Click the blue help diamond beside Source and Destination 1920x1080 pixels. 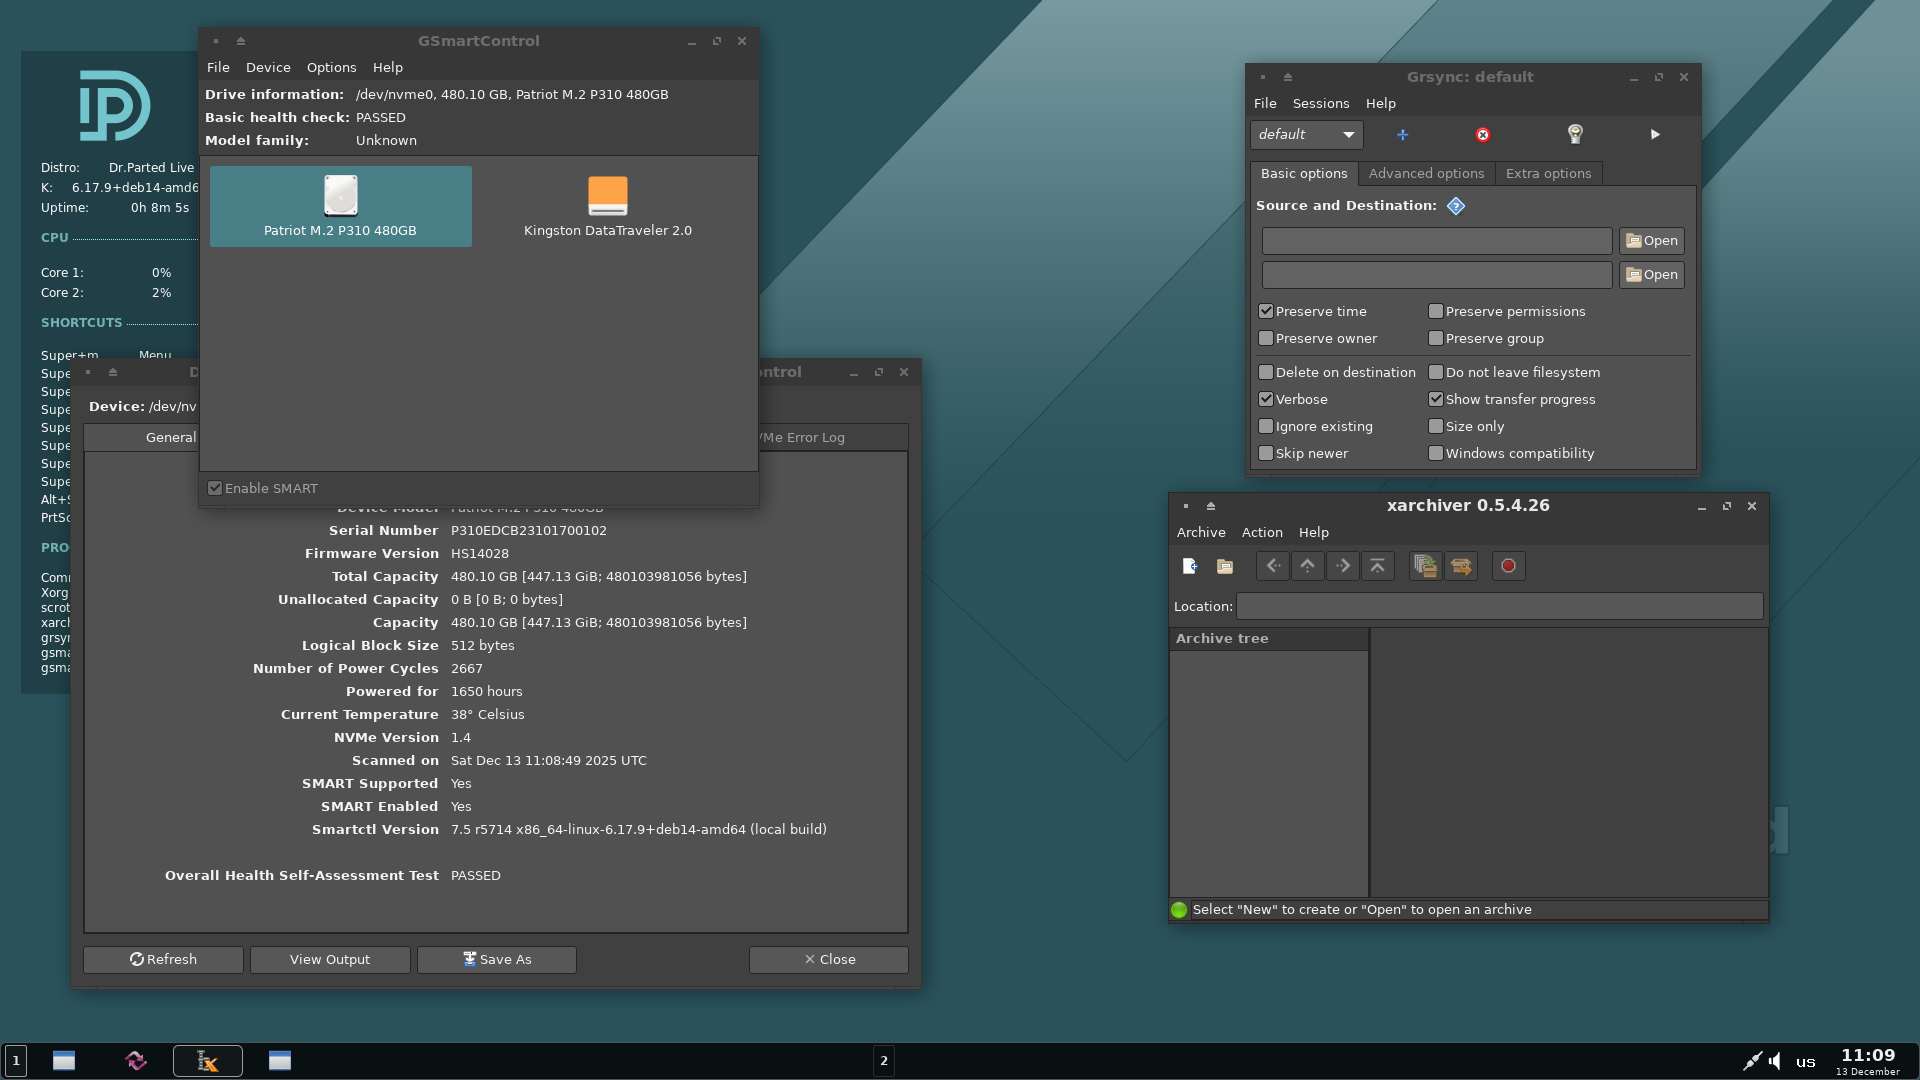click(x=1456, y=206)
